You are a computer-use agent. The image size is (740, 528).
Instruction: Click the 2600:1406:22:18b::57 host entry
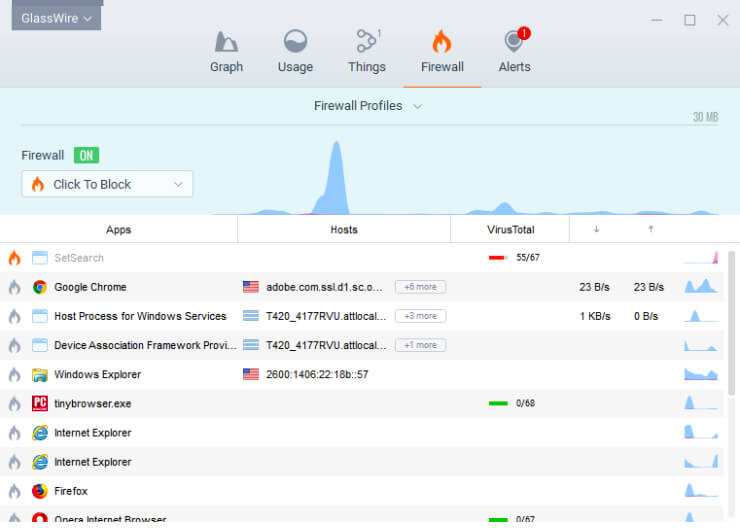(x=317, y=375)
